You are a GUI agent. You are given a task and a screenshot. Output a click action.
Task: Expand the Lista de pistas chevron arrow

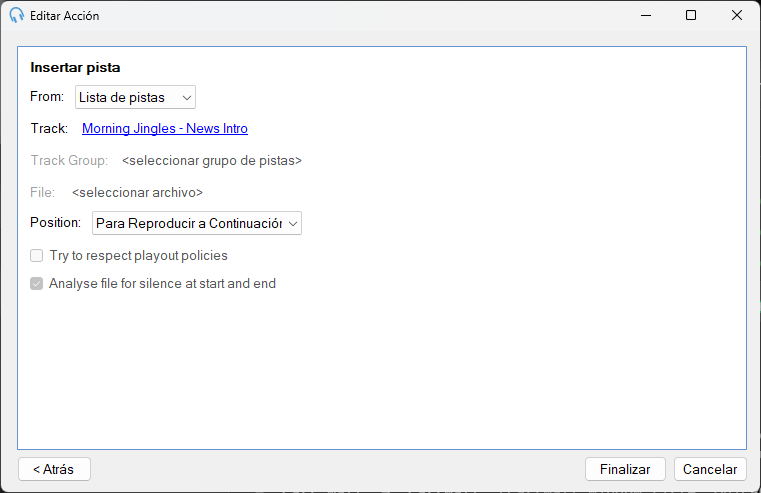coord(186,98)
